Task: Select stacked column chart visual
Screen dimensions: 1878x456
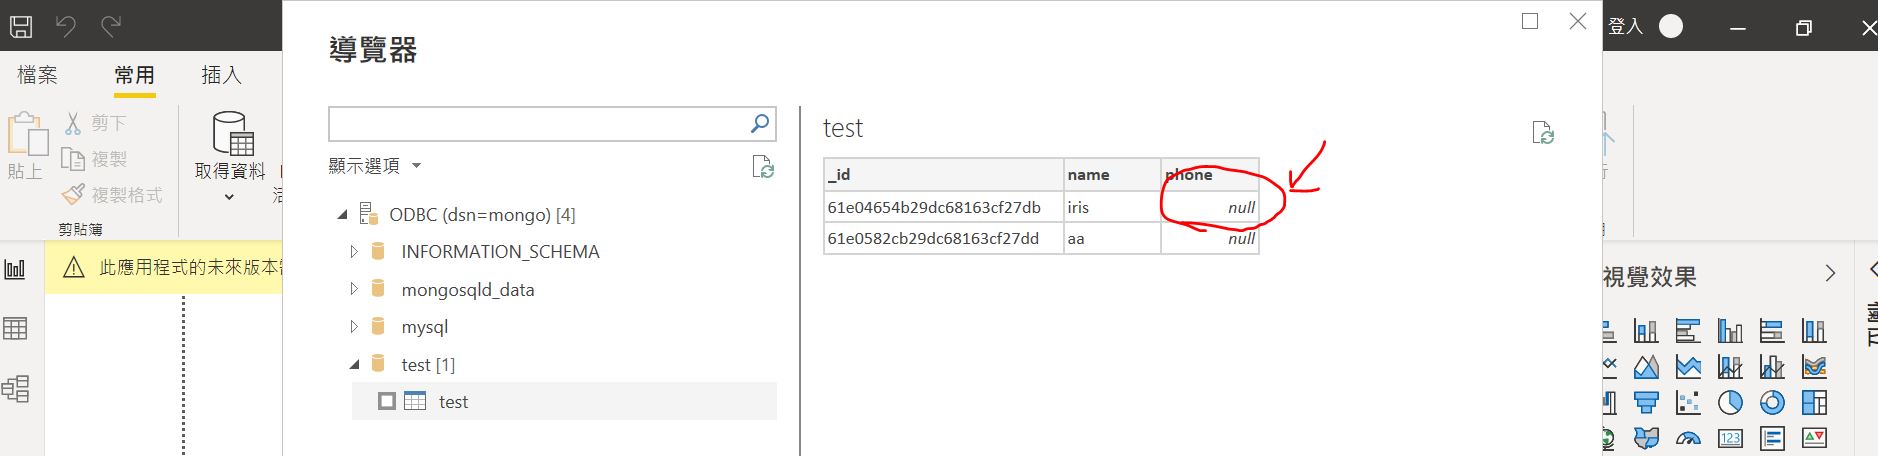Action: click(x=1646, y=330)
